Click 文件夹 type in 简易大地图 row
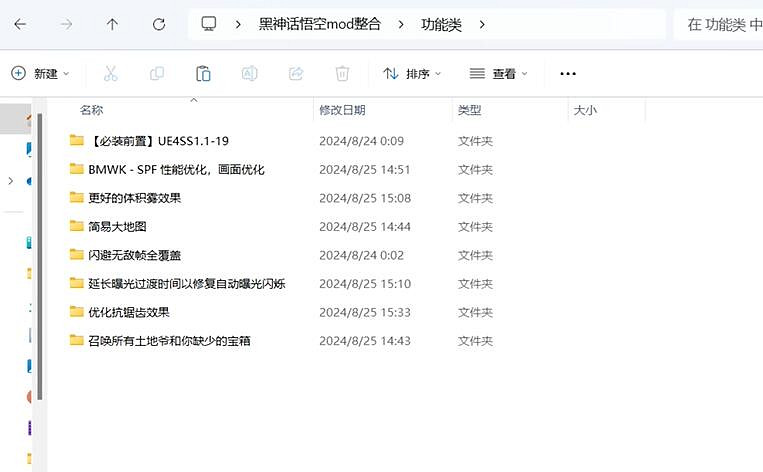Viewport: 763px width, 472px height. pos(475,227)
